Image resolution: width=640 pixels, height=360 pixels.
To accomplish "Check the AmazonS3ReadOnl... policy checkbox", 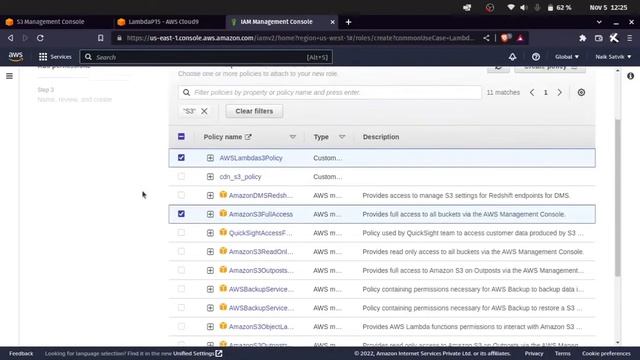I will pos(181,251).
